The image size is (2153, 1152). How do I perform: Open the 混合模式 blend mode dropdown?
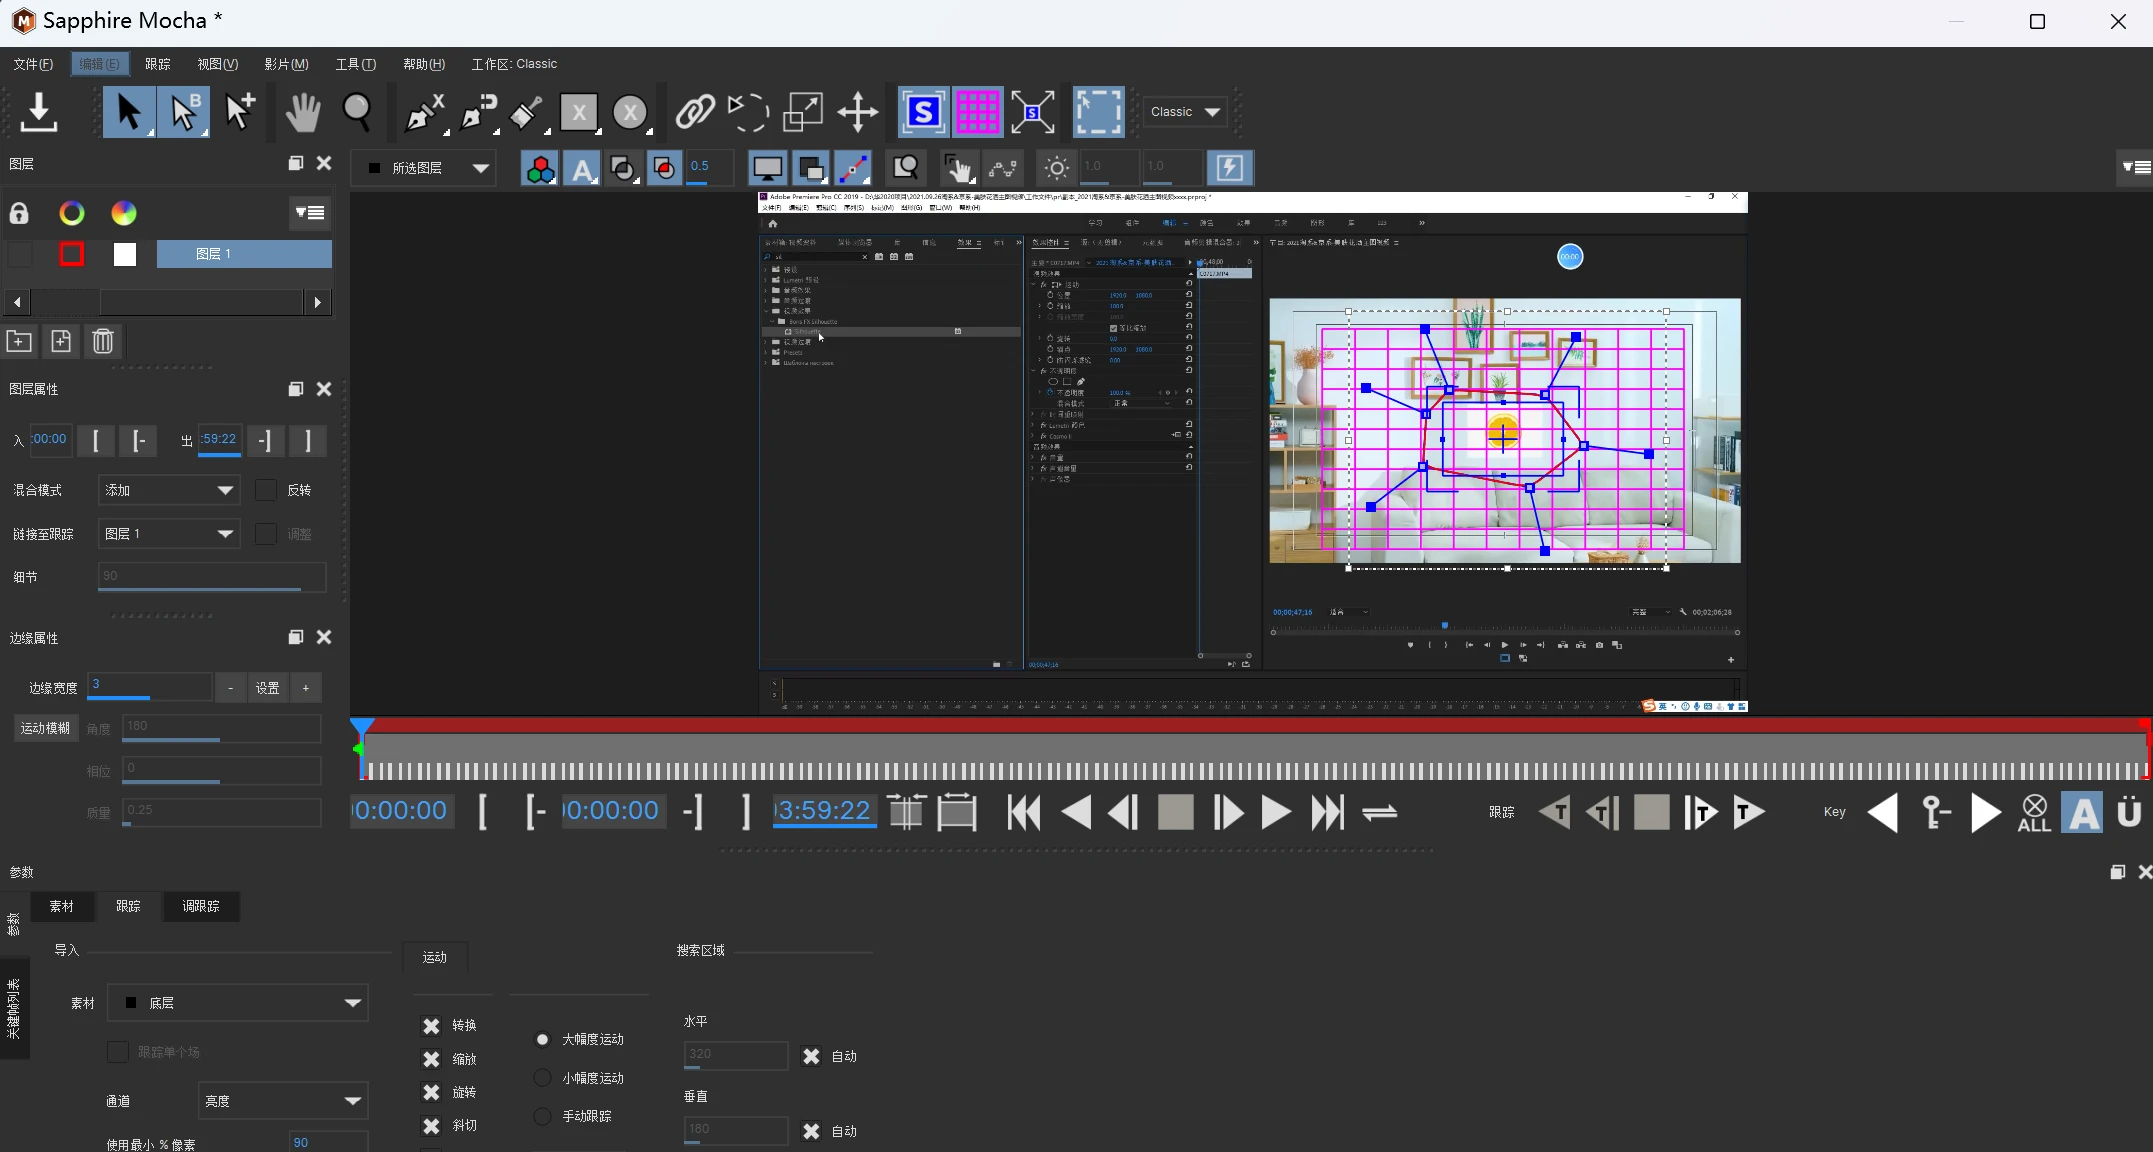169,490
